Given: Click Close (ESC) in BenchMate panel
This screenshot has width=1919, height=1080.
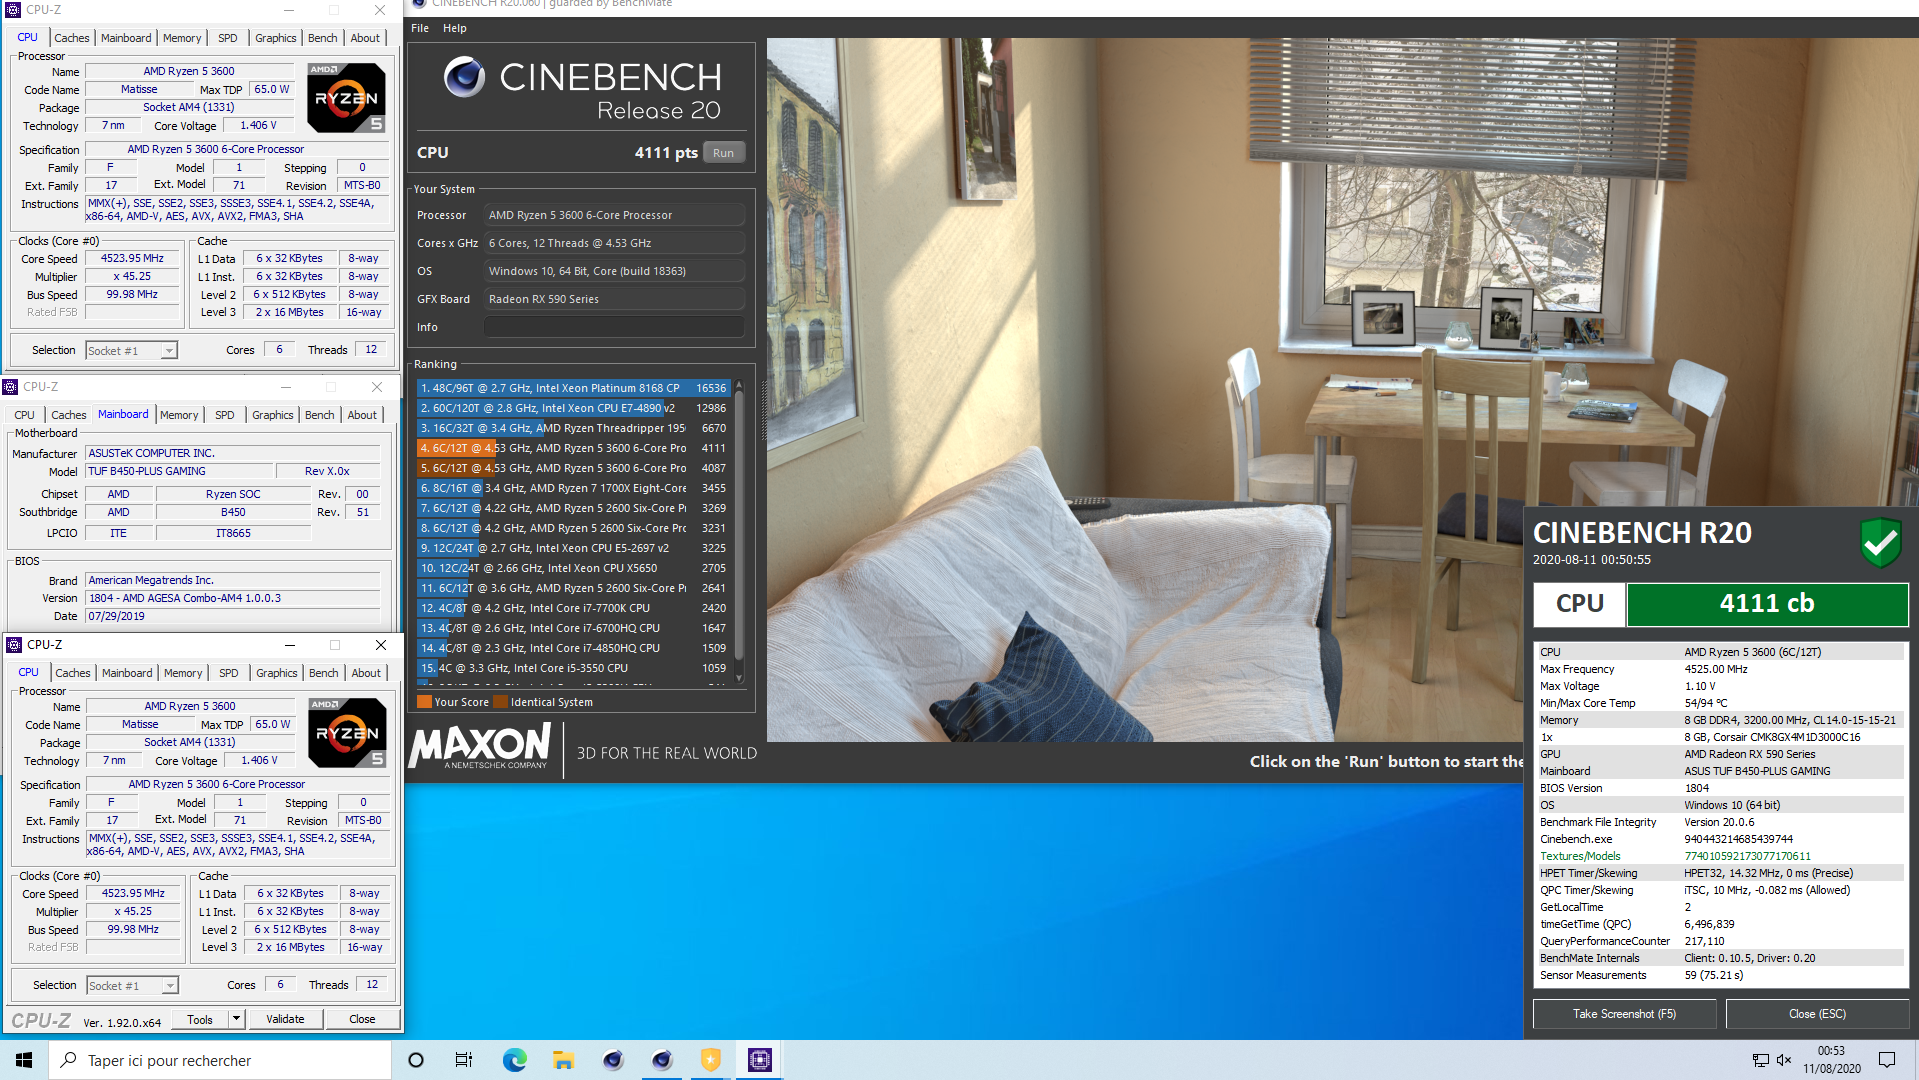Looking at the screenshot, I should click(x=1817, y=1014).
